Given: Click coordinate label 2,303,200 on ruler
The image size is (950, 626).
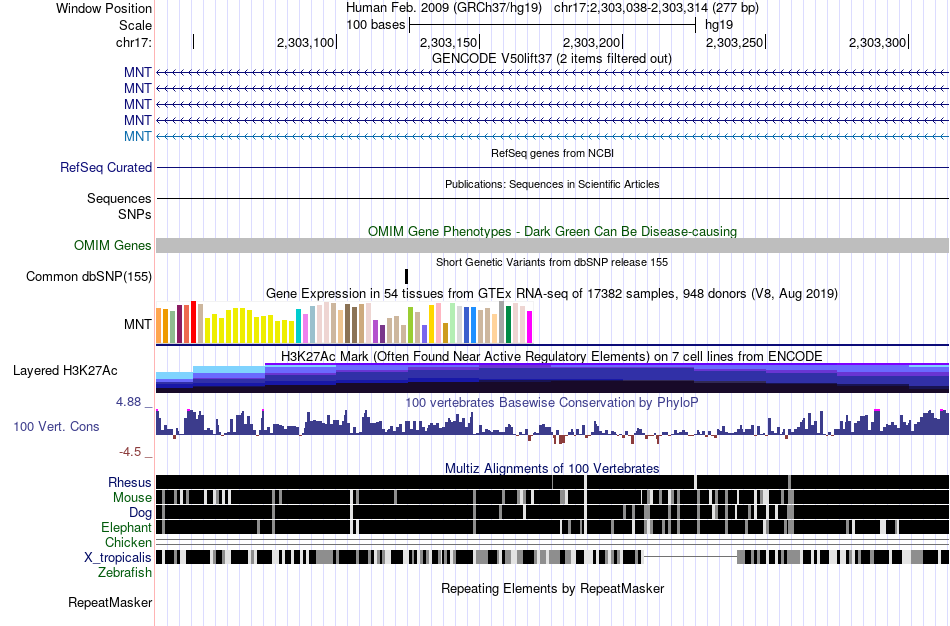Looking at the screenshot, I should [591, 42].
